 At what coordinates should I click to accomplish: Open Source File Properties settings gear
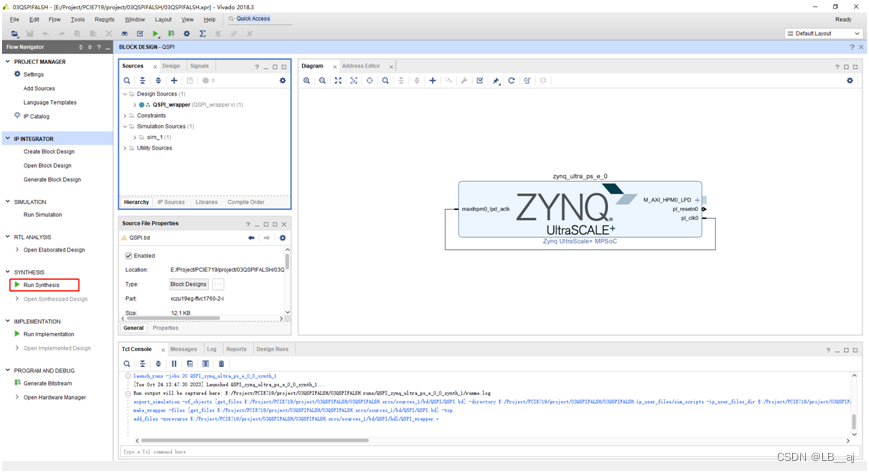283,238
